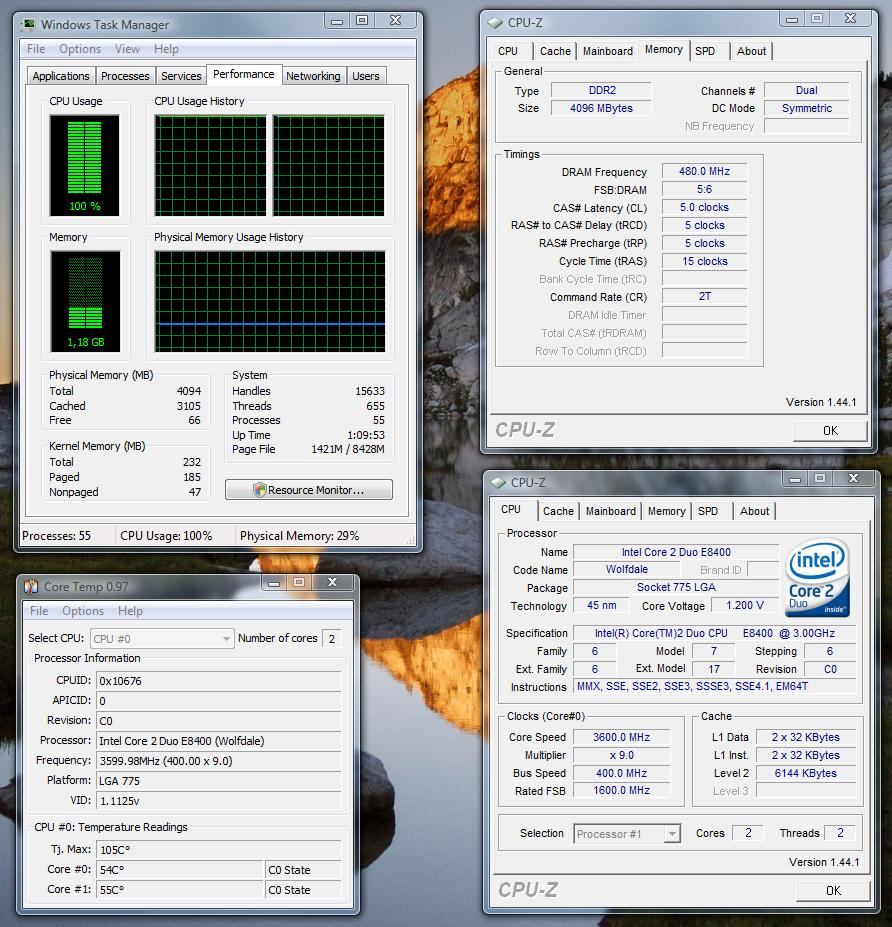The height and width of the screenshot is (927, 892).
Task: Click OK in the CPU-Z CPU window
Action: (833, 890)
